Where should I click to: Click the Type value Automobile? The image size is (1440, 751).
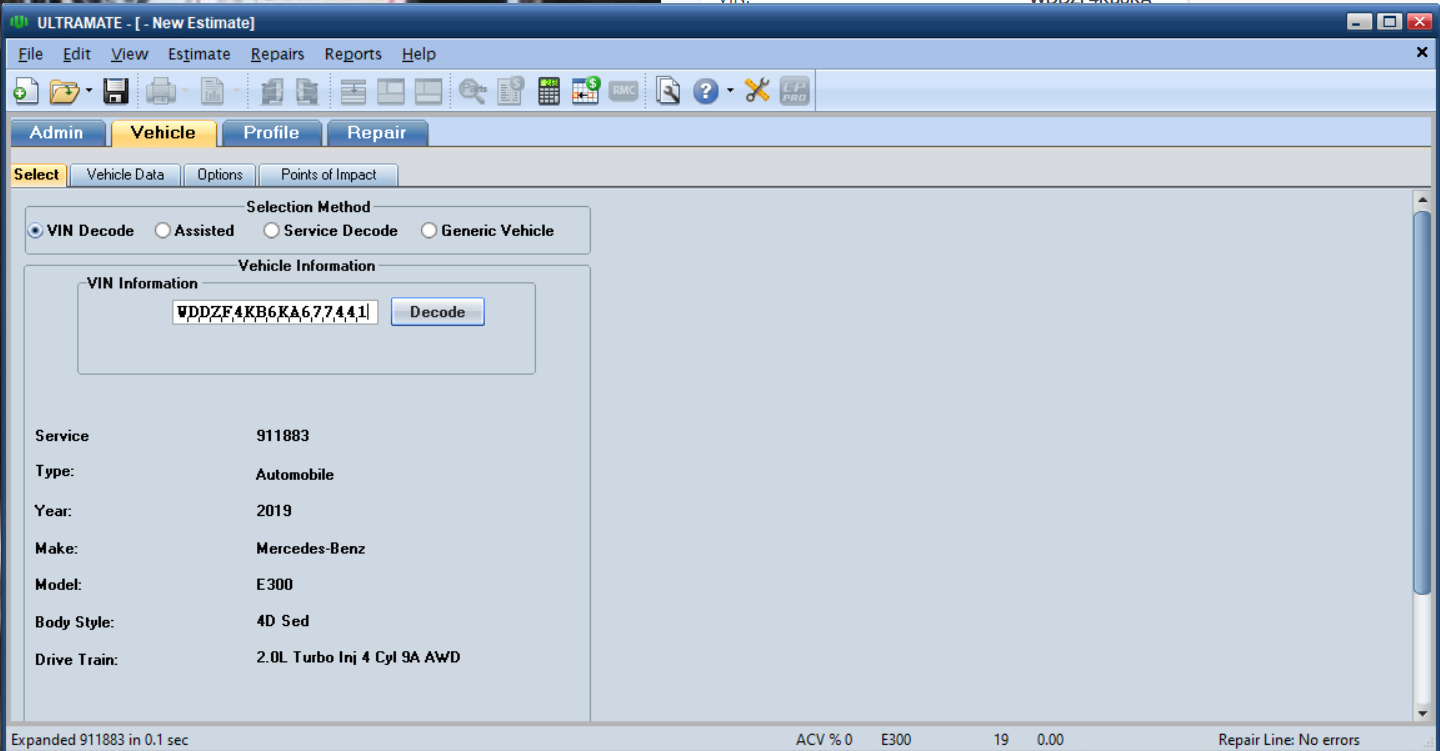click(x=295, y=475)
